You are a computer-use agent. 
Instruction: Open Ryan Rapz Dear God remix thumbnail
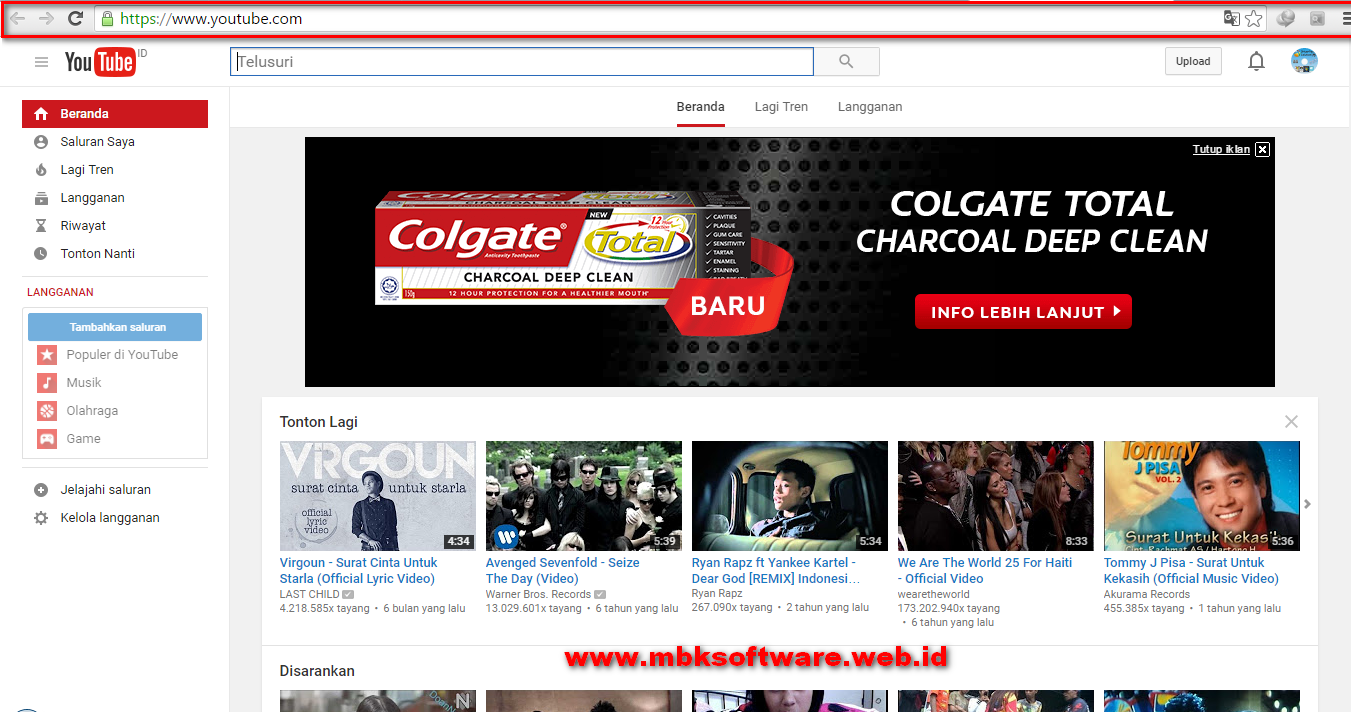790,496
